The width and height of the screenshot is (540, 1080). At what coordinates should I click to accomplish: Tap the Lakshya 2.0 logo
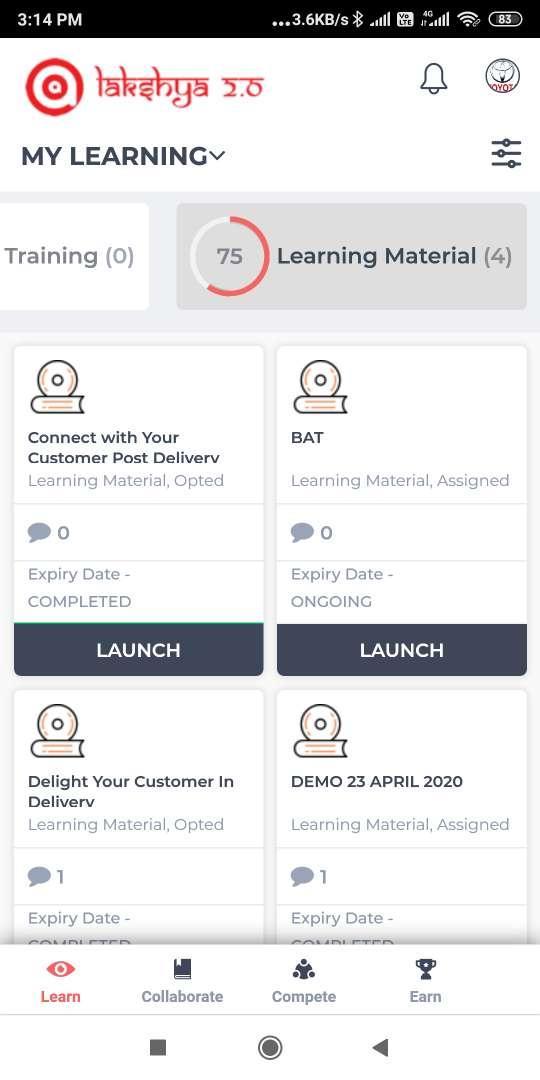pyautogui.click(x=145, y=86)
